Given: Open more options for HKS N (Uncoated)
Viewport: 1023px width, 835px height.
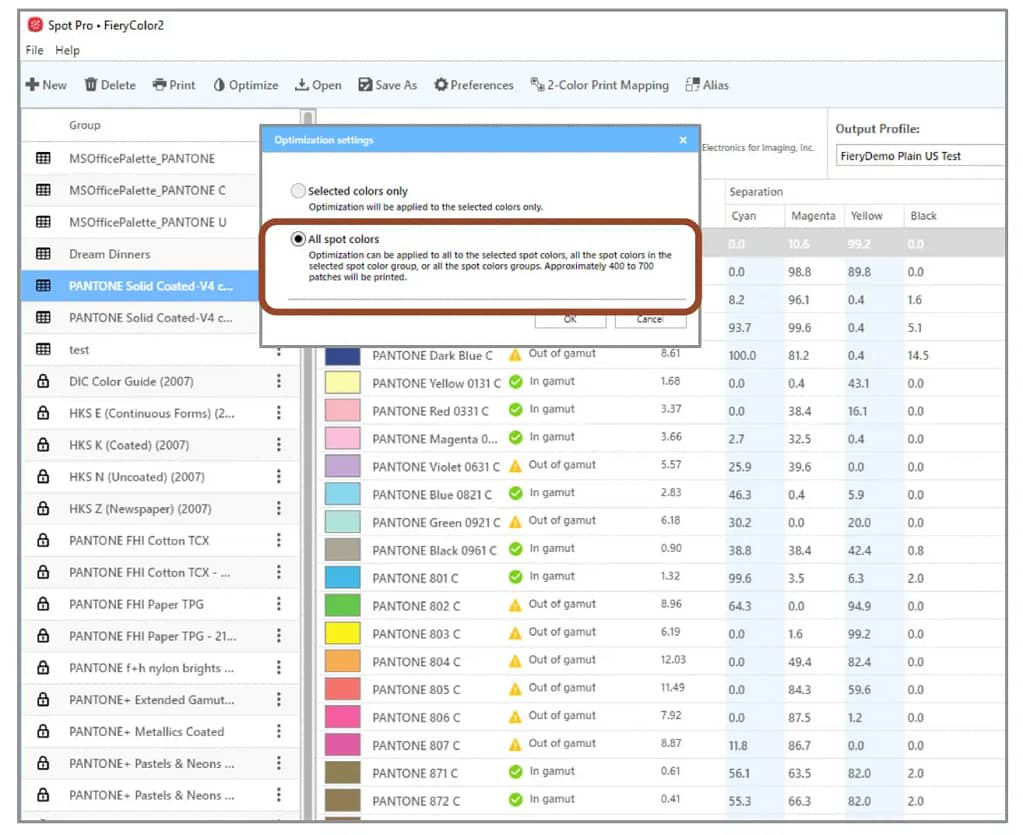Looking at the screenshot, I should point(279,476).
